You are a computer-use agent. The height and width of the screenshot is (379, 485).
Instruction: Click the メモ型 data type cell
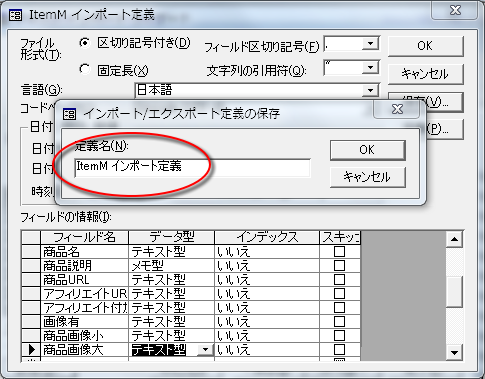pyautogui.click(x=171, y=266)
